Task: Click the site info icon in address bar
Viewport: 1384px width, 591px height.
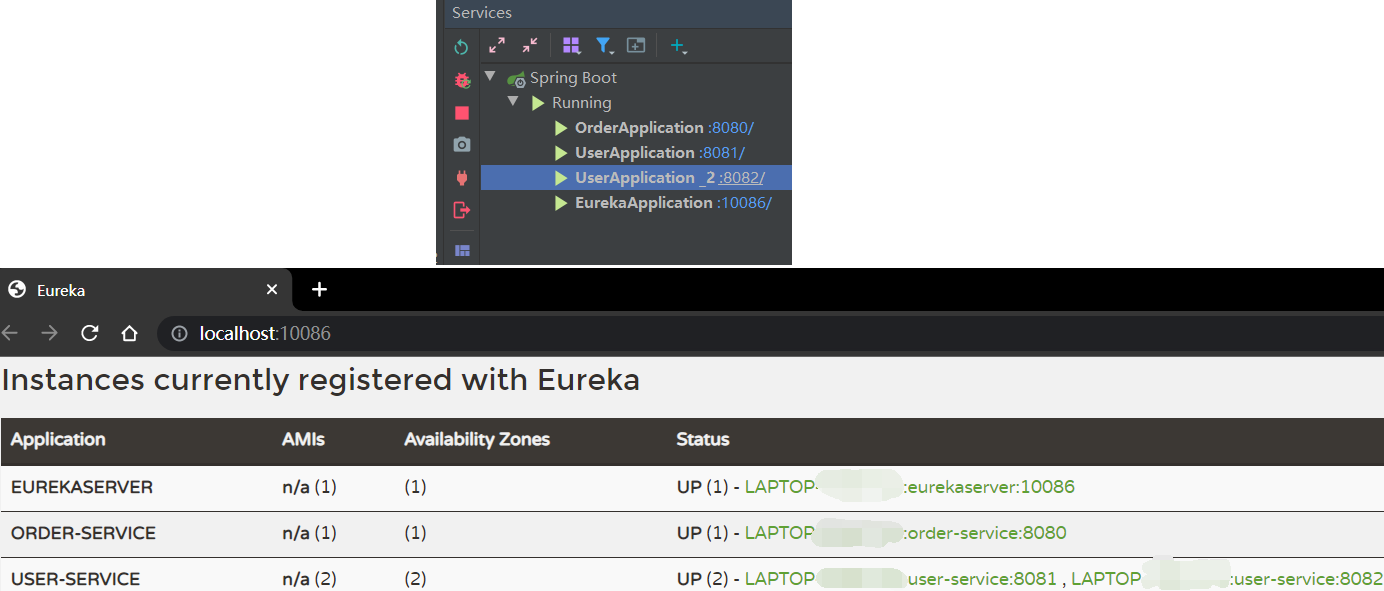Action: pyautogui.click(x=178, y=333)
